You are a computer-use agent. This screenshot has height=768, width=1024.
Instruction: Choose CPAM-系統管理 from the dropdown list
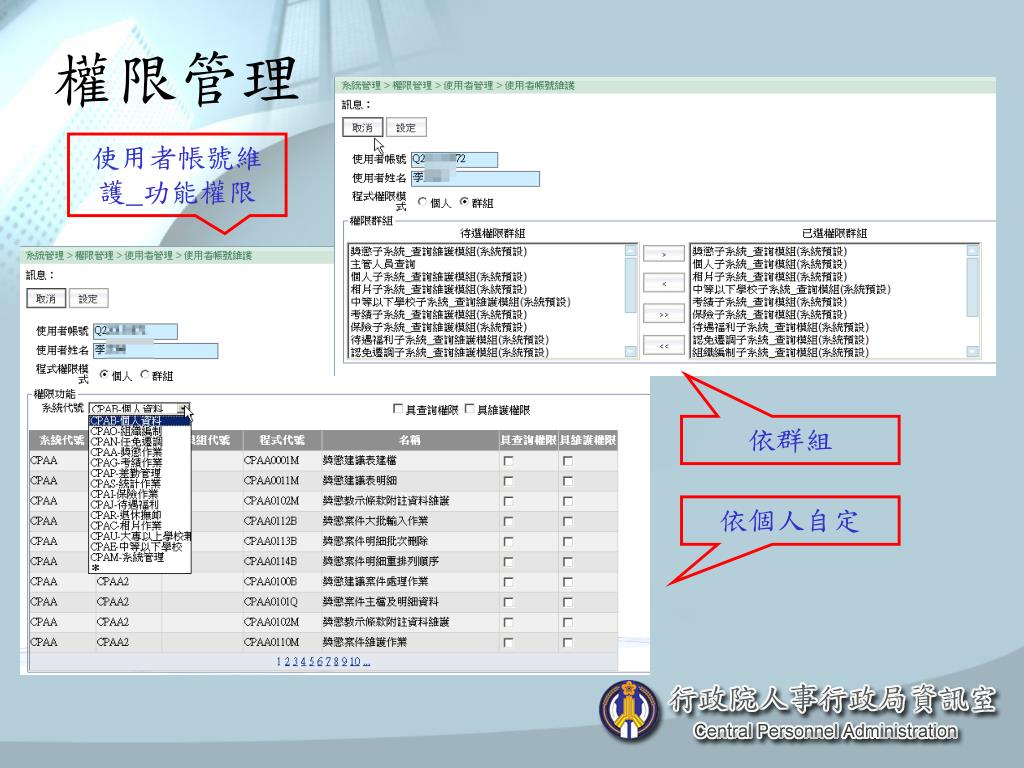pos(140,557)
